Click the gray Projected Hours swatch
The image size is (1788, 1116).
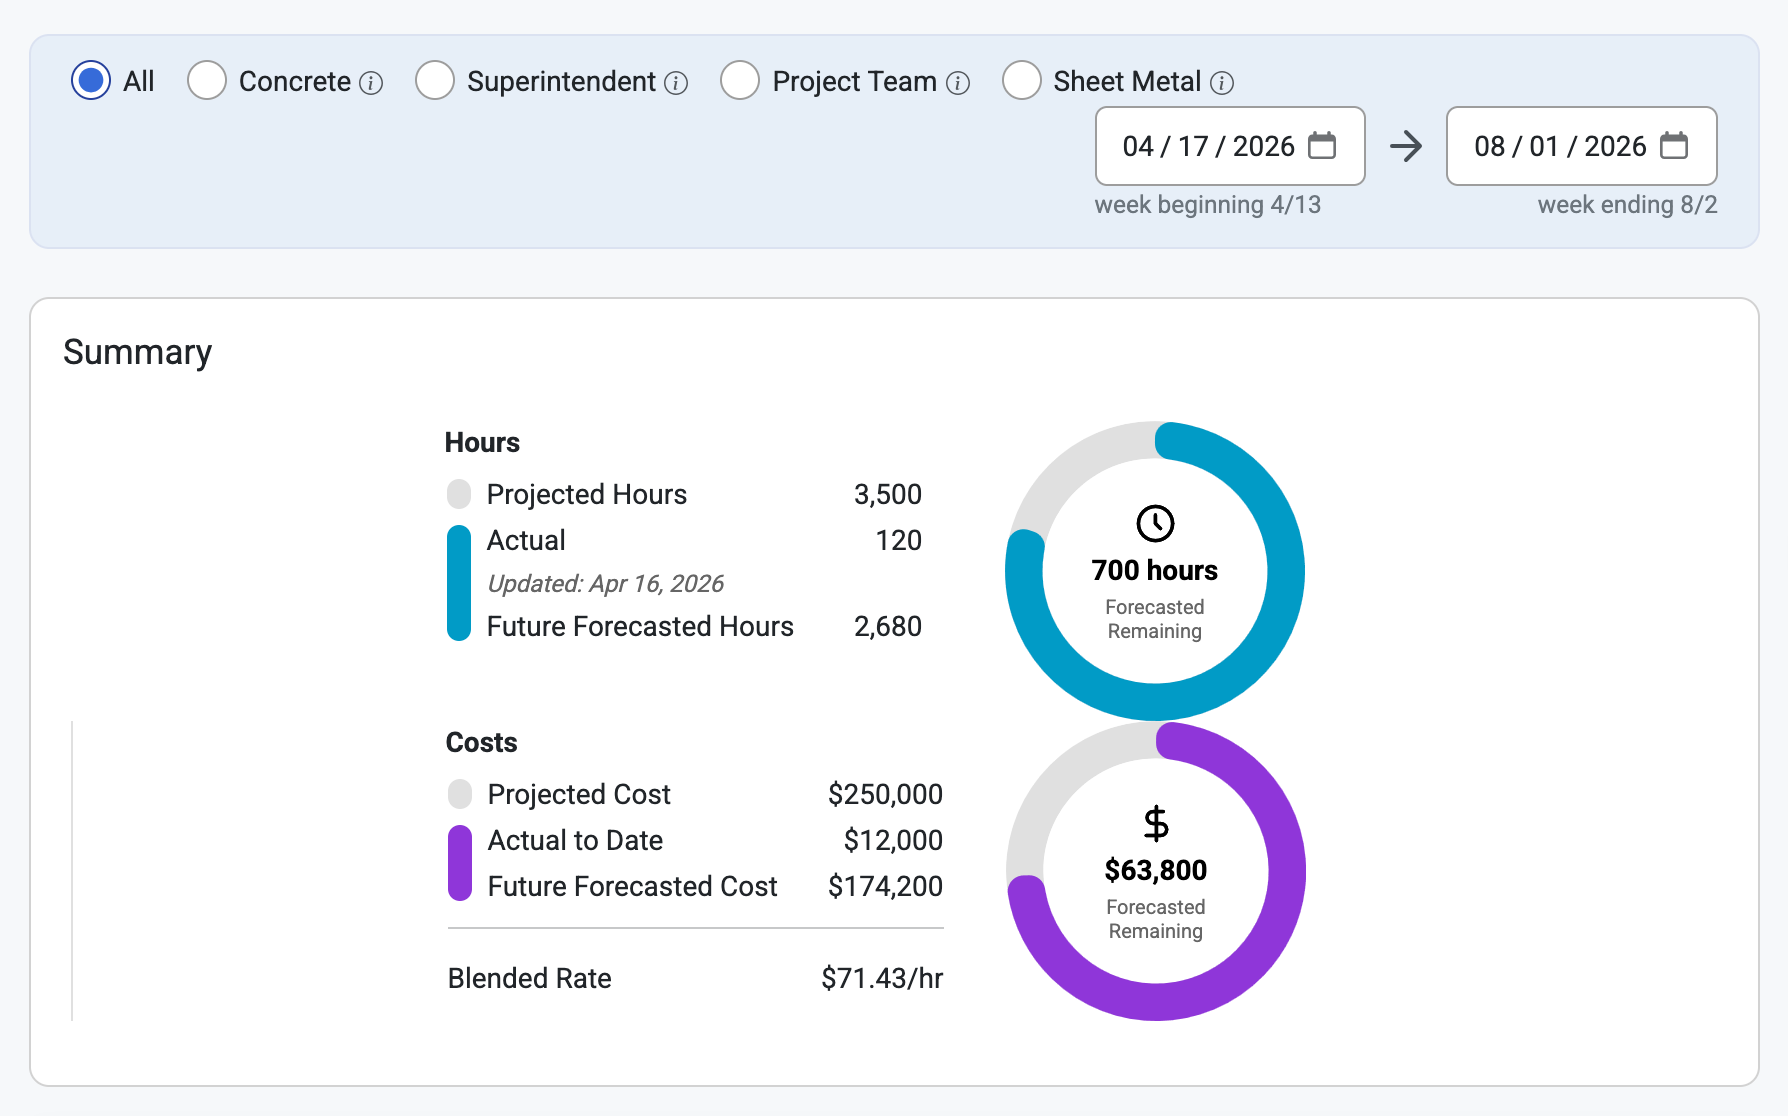(x=459, y=494)
